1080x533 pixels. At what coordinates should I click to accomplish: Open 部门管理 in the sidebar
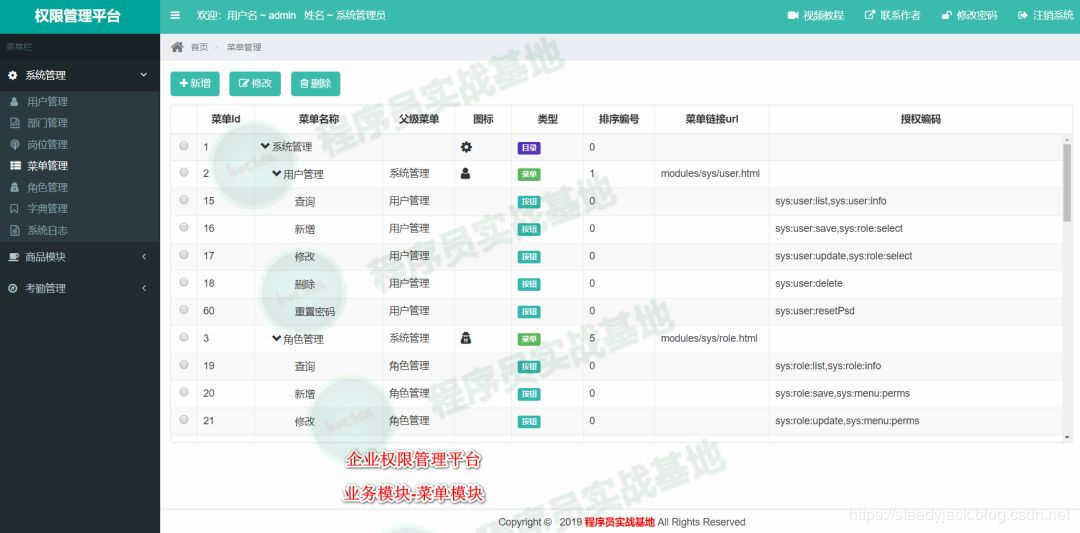[x=48, y=123]
